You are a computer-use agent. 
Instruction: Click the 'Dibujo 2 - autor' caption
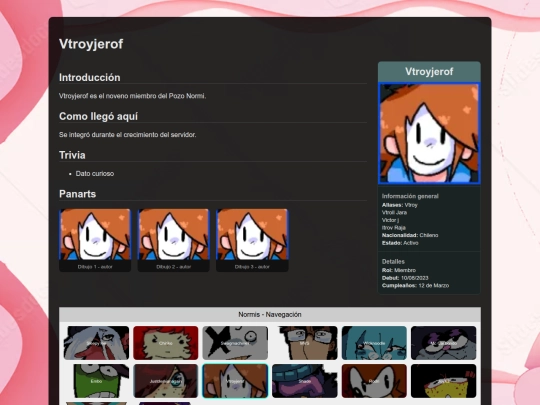(174, 267)
